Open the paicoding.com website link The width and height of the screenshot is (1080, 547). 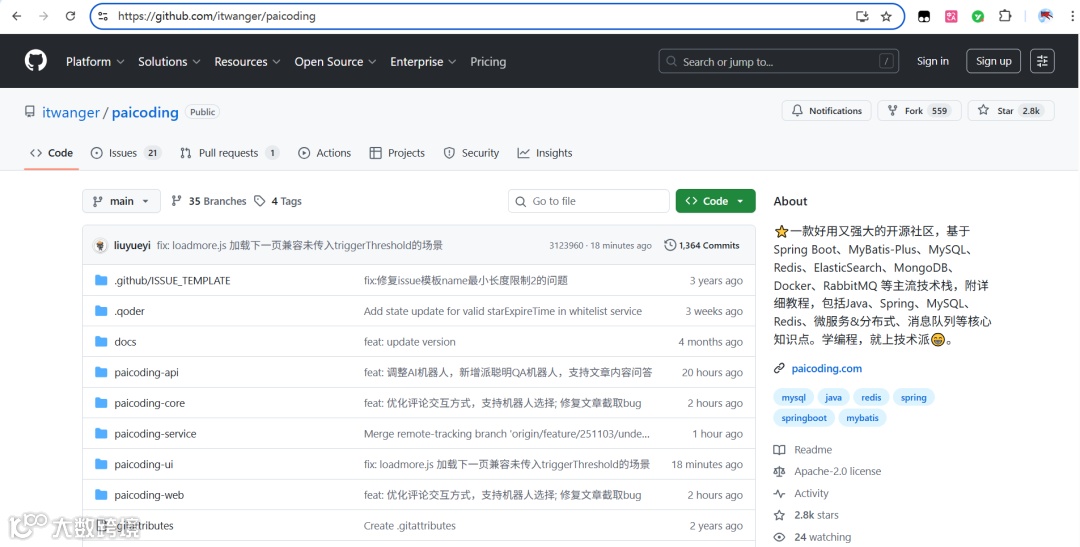tap(827, 369)
